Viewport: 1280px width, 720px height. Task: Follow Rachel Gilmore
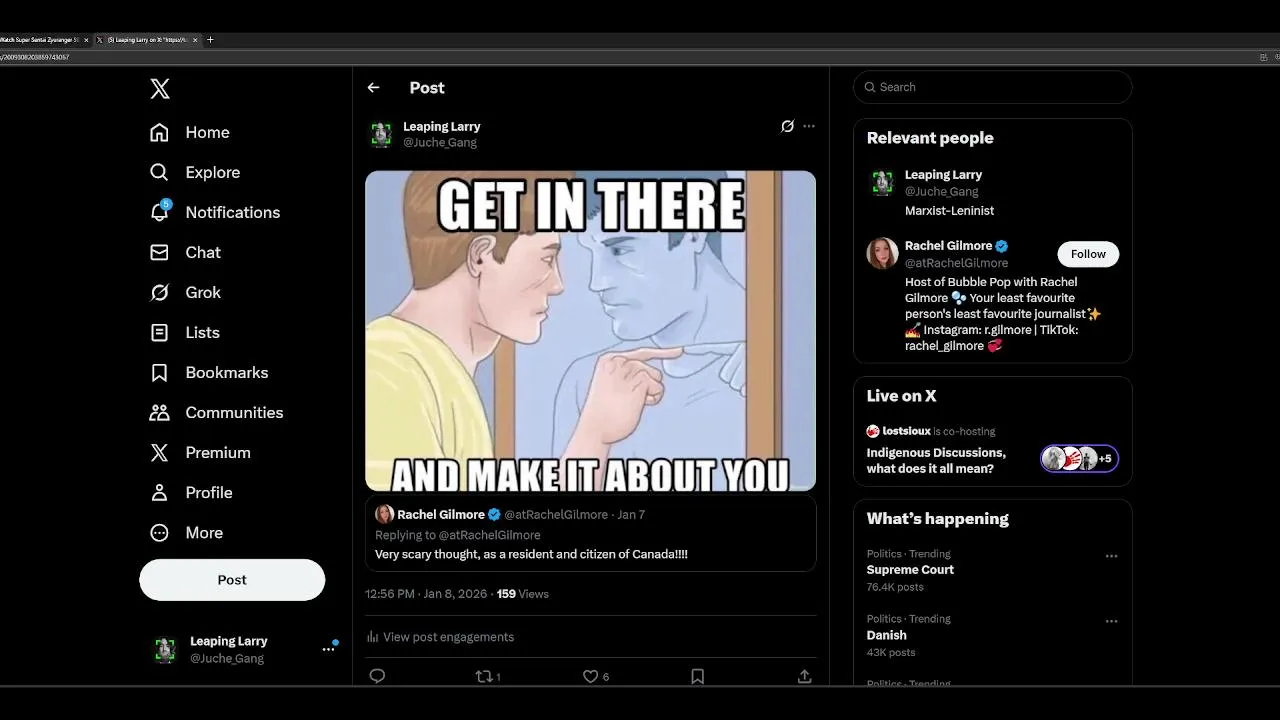point(1087,254)
